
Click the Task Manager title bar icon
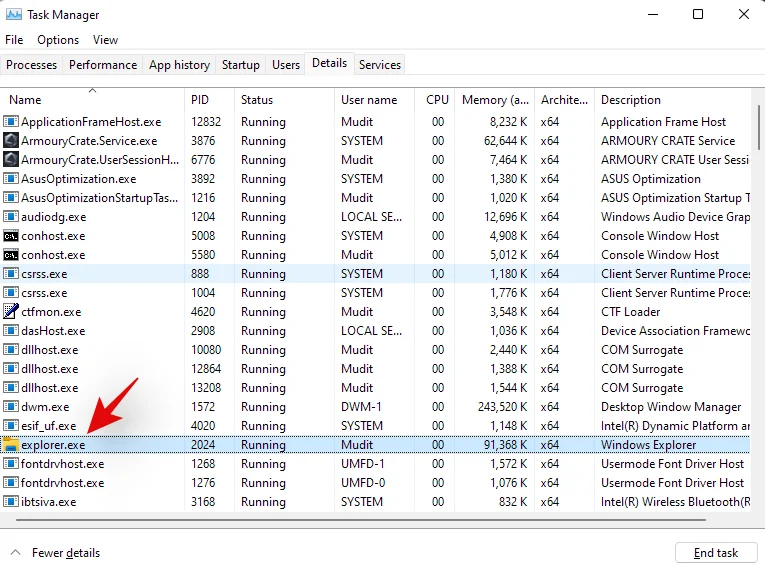point(14,15)
